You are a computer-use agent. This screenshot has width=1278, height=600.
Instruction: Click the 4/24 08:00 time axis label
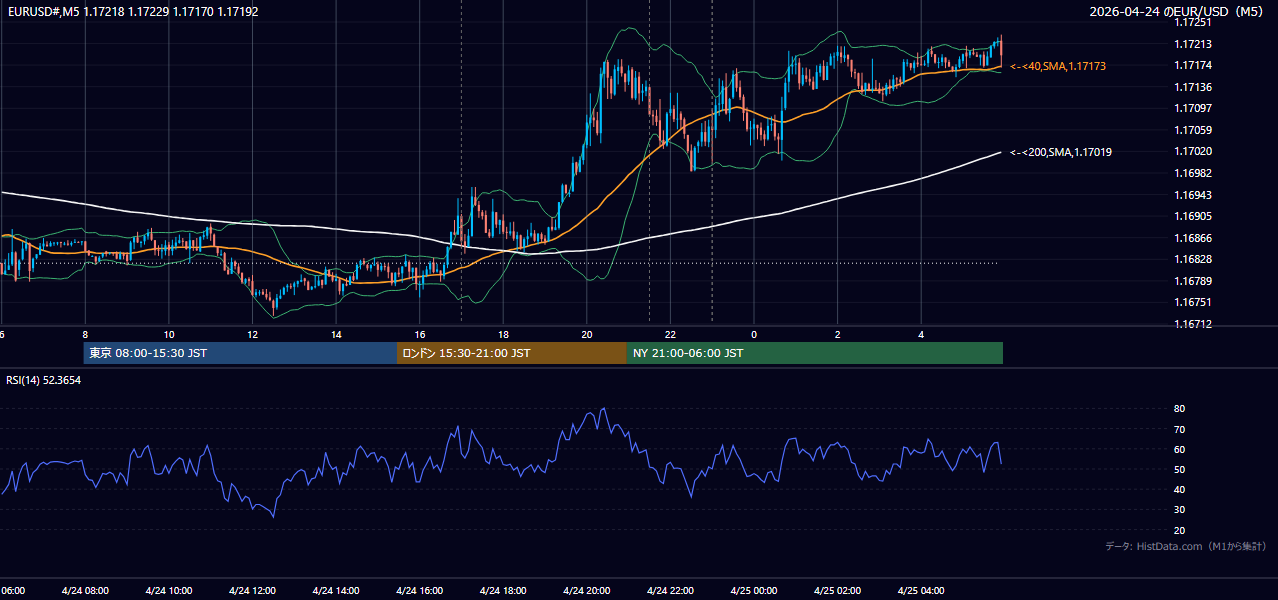tap(85, 590)
